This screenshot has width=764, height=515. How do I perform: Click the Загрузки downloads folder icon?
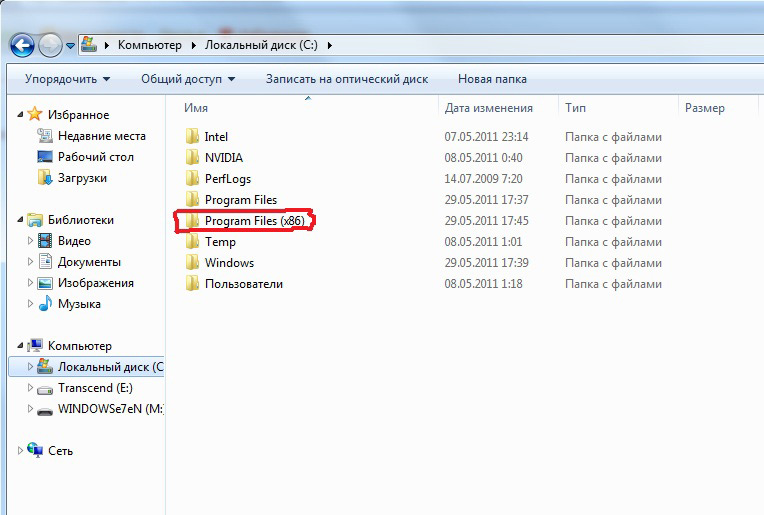(x=45, y=177)
